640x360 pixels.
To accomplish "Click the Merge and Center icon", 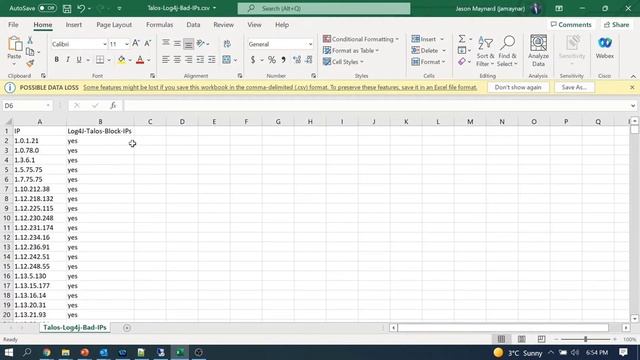I will coord(227,60).
